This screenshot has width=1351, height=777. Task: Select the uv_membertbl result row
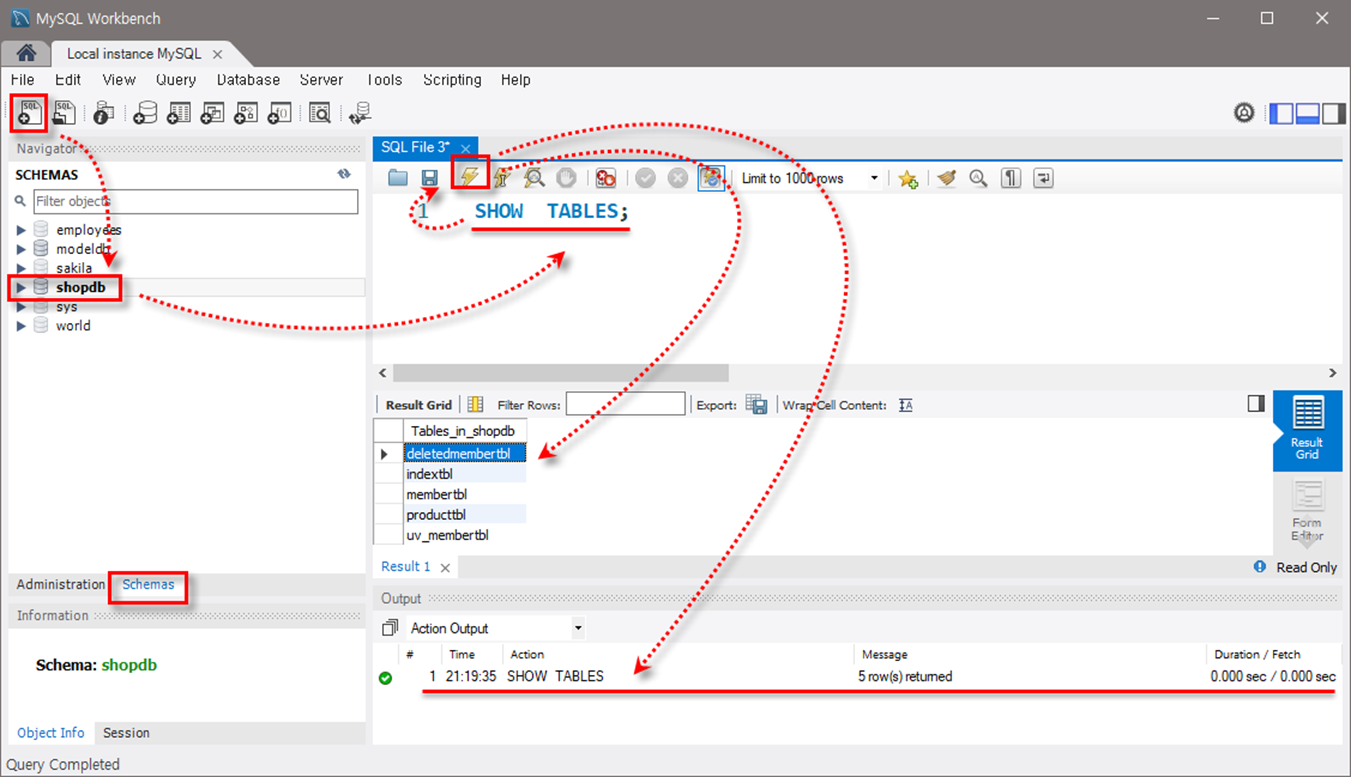(x=465, y=535)
